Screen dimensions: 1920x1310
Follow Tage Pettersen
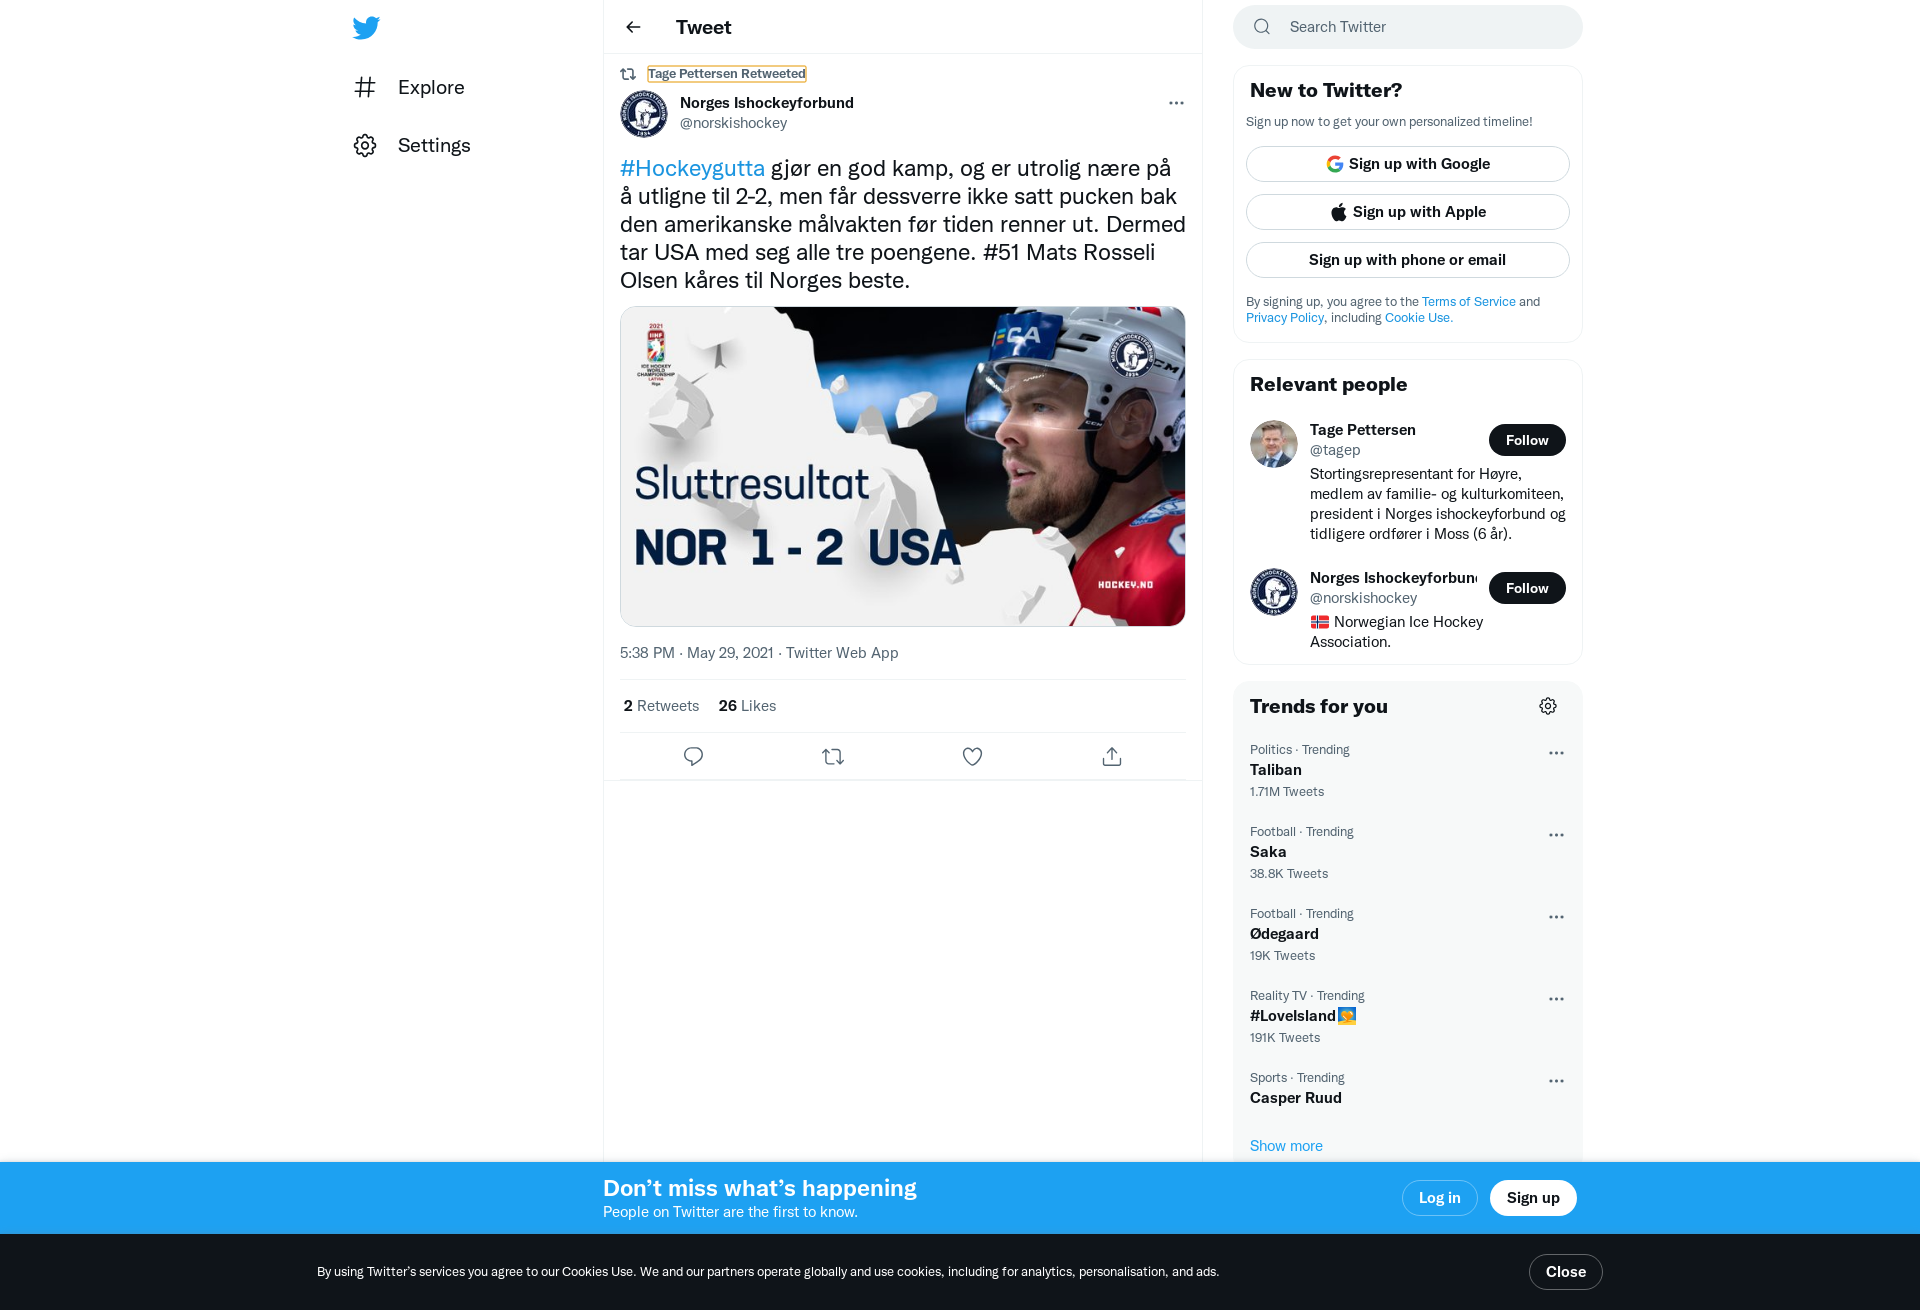[1527, 440]
